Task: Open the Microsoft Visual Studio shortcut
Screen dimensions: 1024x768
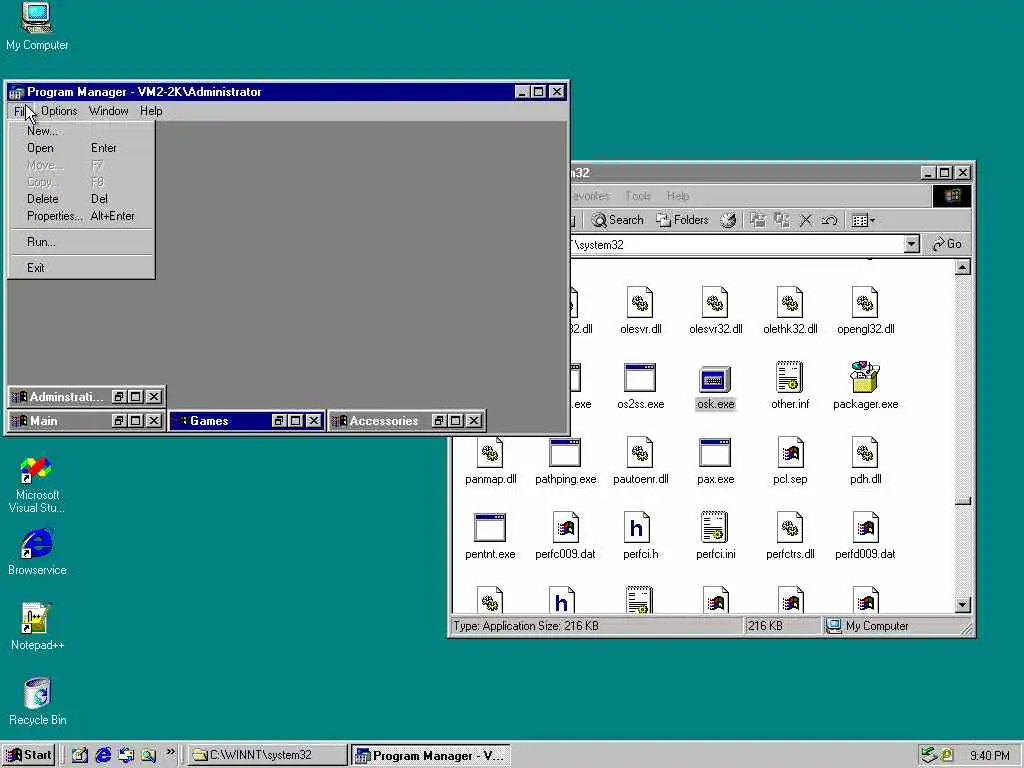Action: coord(37,485)
